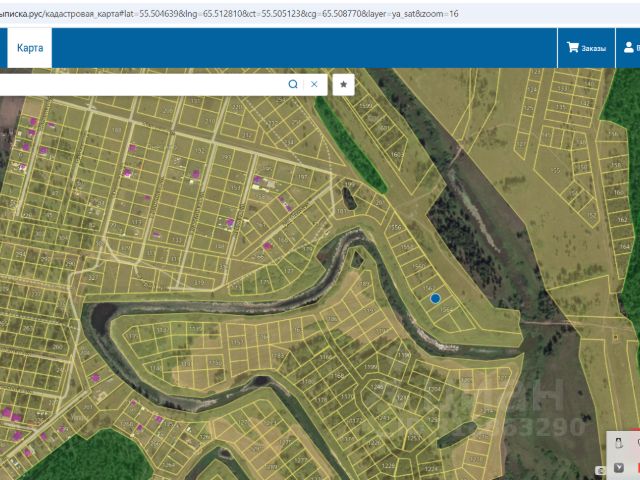640x480 pixels.
Task: Select the blue dot map marker
Action: pos(435,298)
